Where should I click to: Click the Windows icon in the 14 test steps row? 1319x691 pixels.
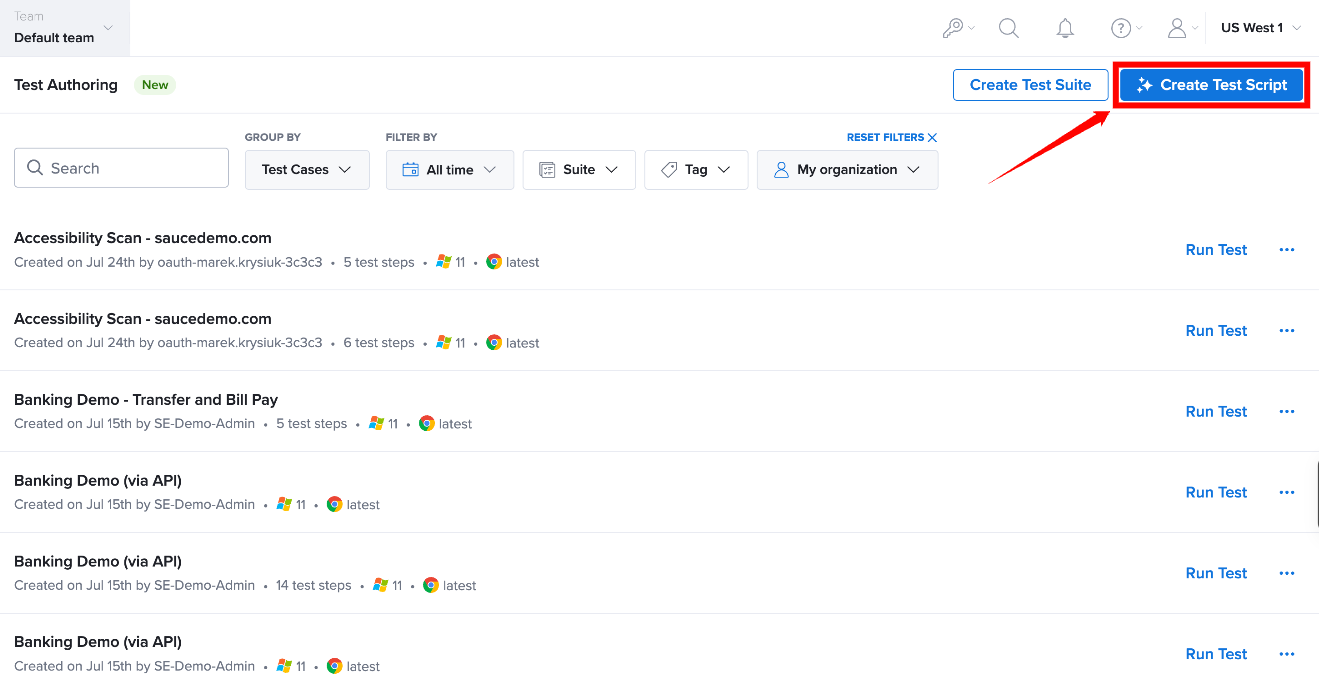pos(381,585)
